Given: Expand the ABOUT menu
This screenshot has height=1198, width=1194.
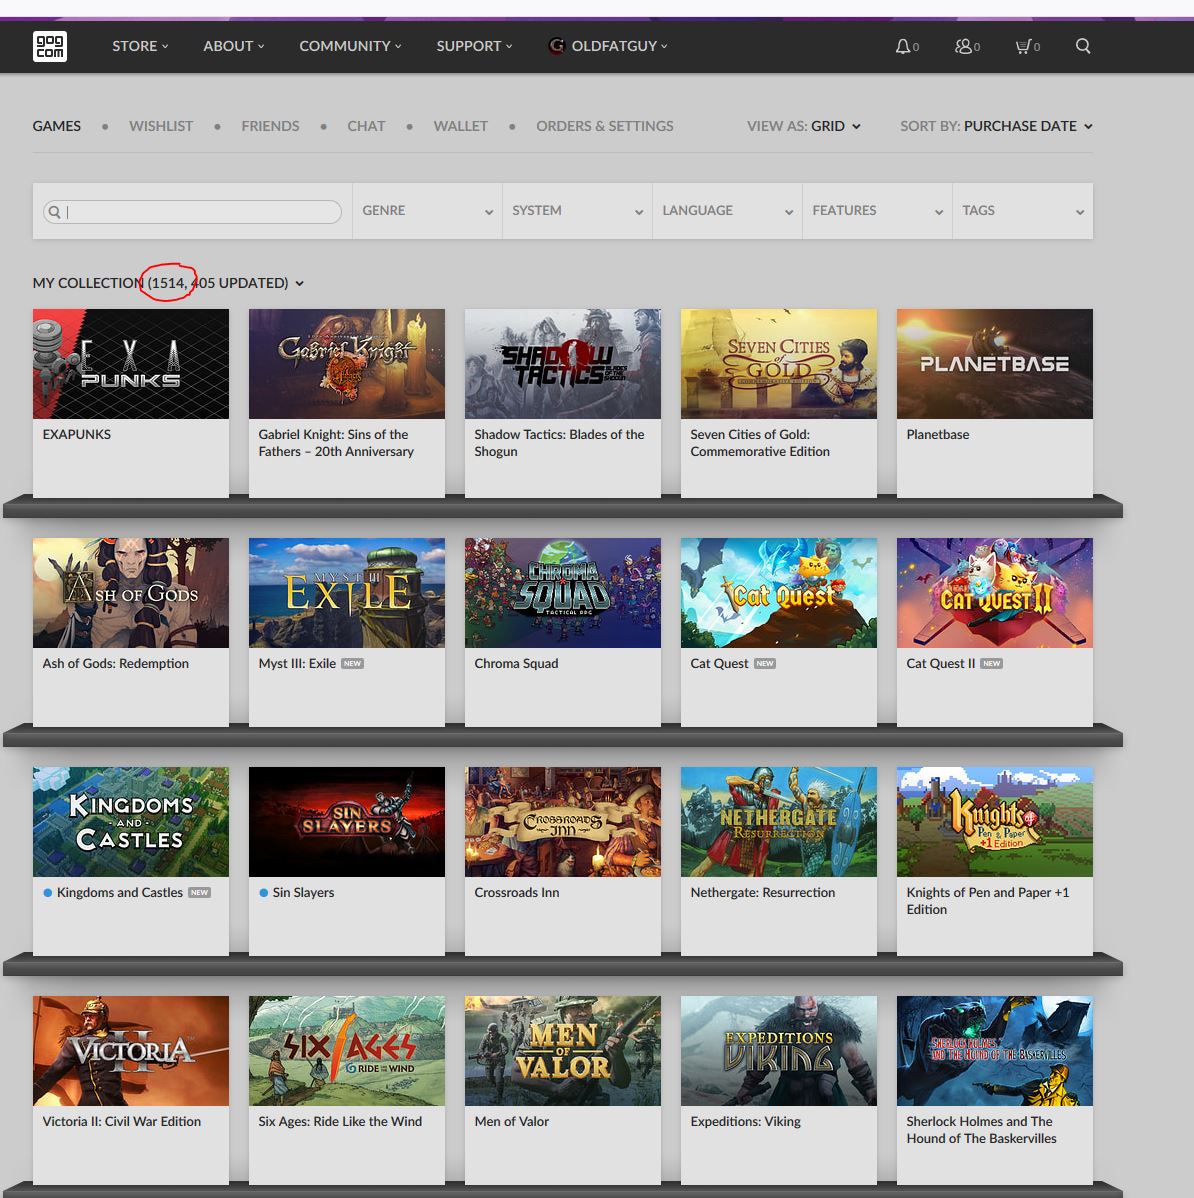Looking at the screenshot, I should 234,46.
